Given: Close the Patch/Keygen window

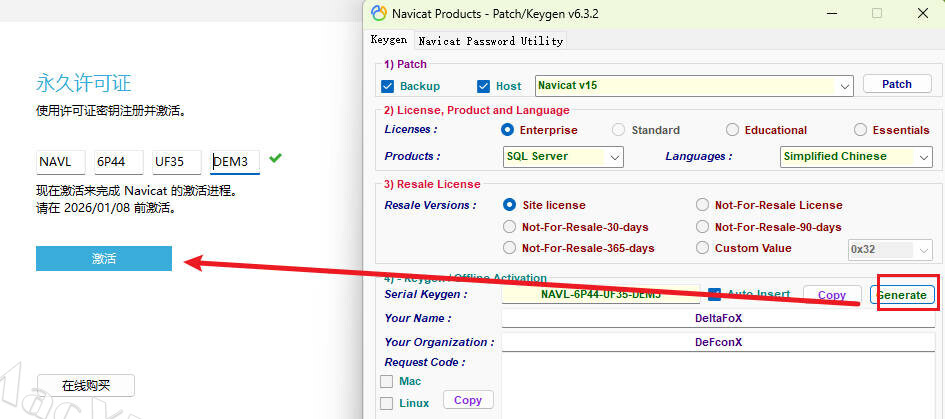Looking at the screenshot, I should tap(921, 13).
